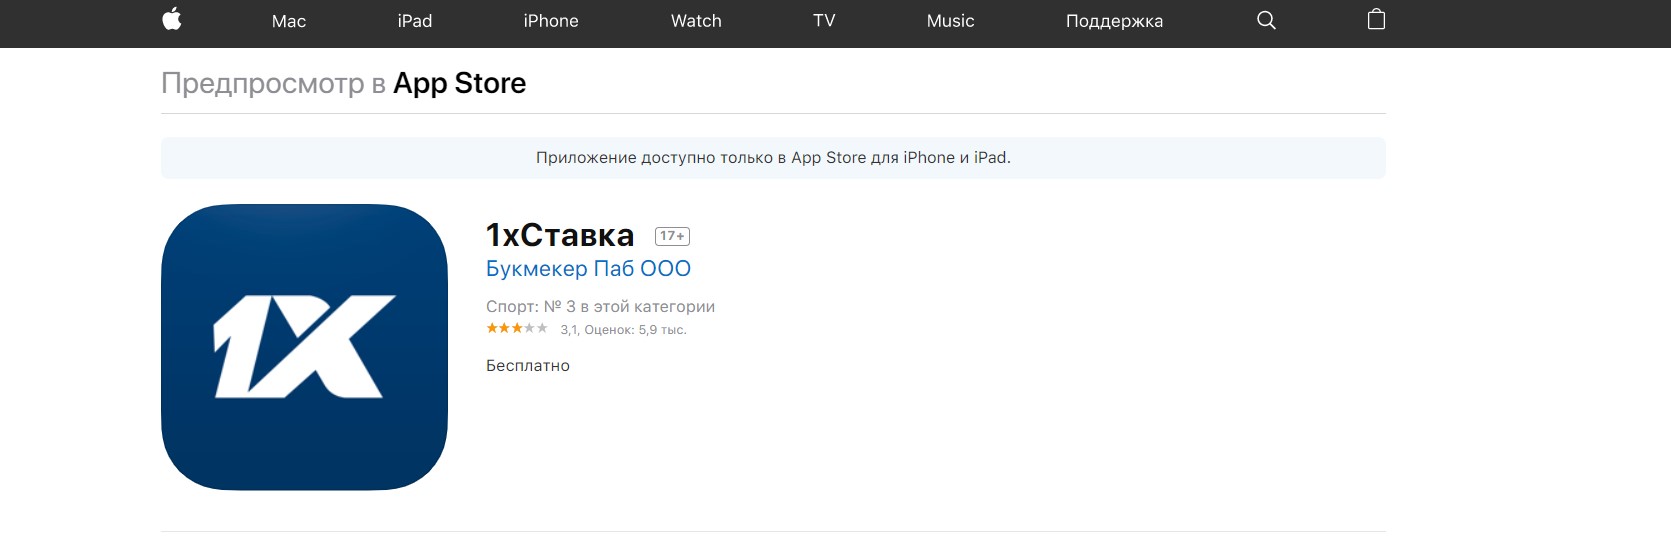Open developer link Букмекер Паб ООО

click(588, 269)
